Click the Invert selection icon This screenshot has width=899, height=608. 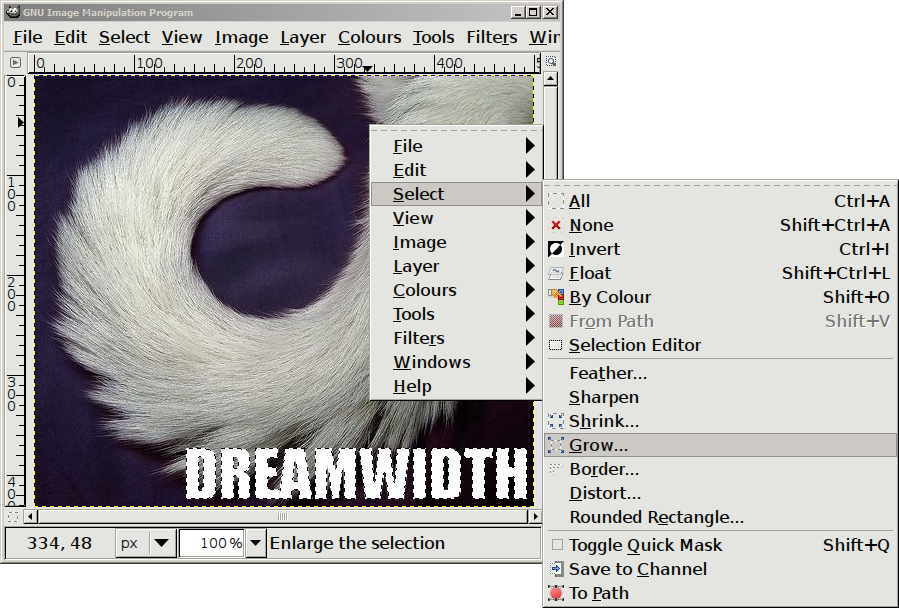pos(556,250)
